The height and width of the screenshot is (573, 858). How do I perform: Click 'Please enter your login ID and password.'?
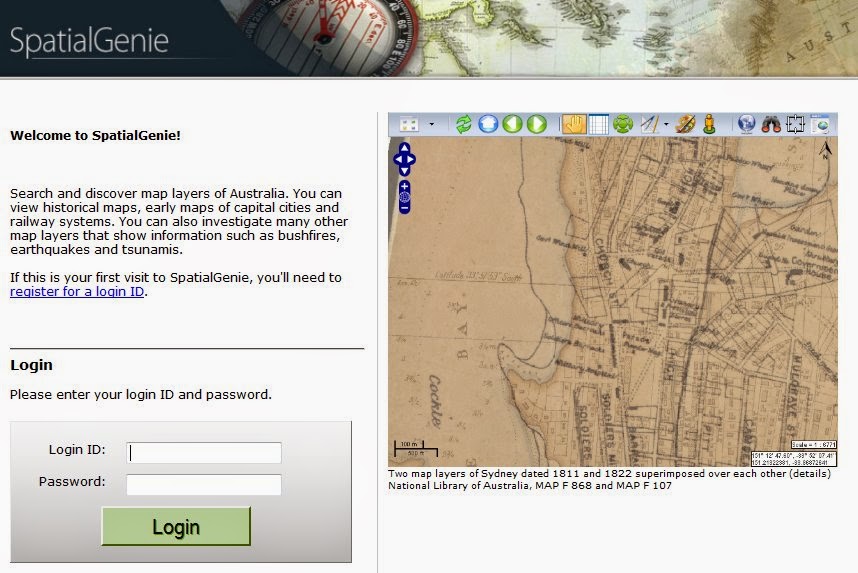click(x=141, y=395)
